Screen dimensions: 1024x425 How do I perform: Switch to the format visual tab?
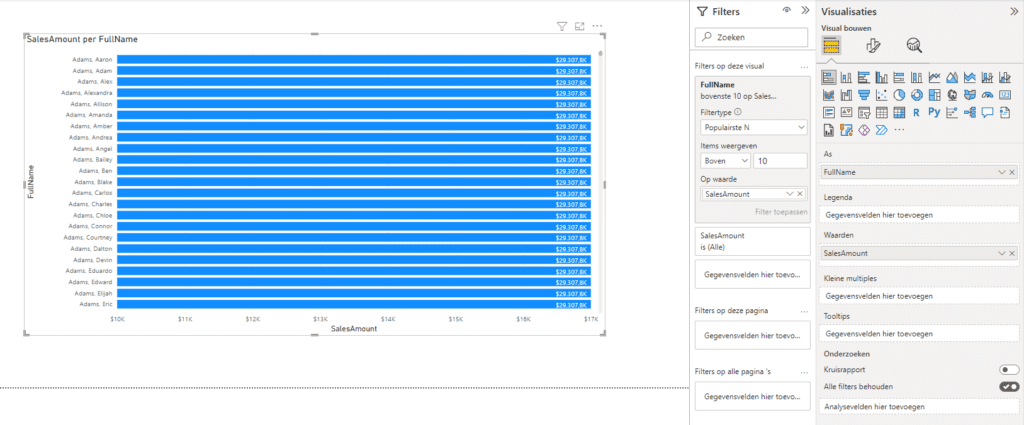click(x=873, y=45)
